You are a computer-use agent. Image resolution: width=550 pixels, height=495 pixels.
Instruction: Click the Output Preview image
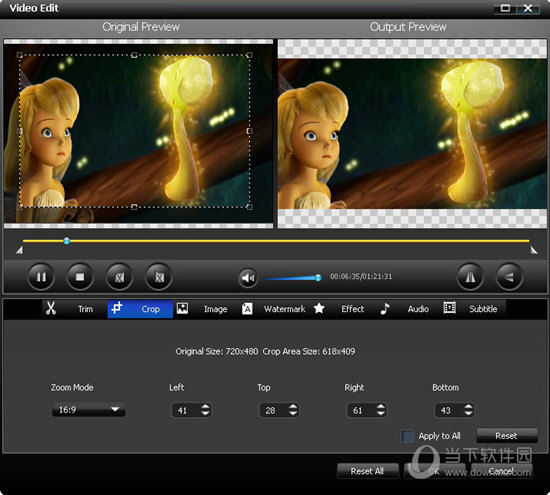[412, 134]
